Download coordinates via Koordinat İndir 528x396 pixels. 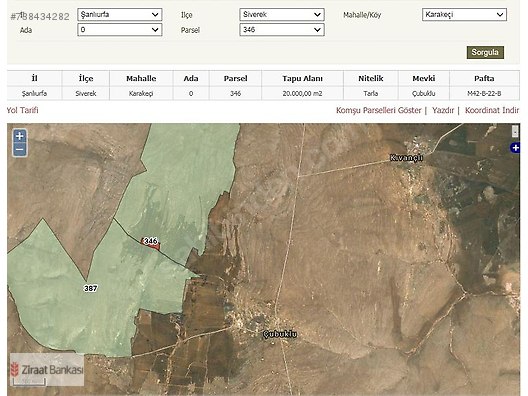click(492, 110)
